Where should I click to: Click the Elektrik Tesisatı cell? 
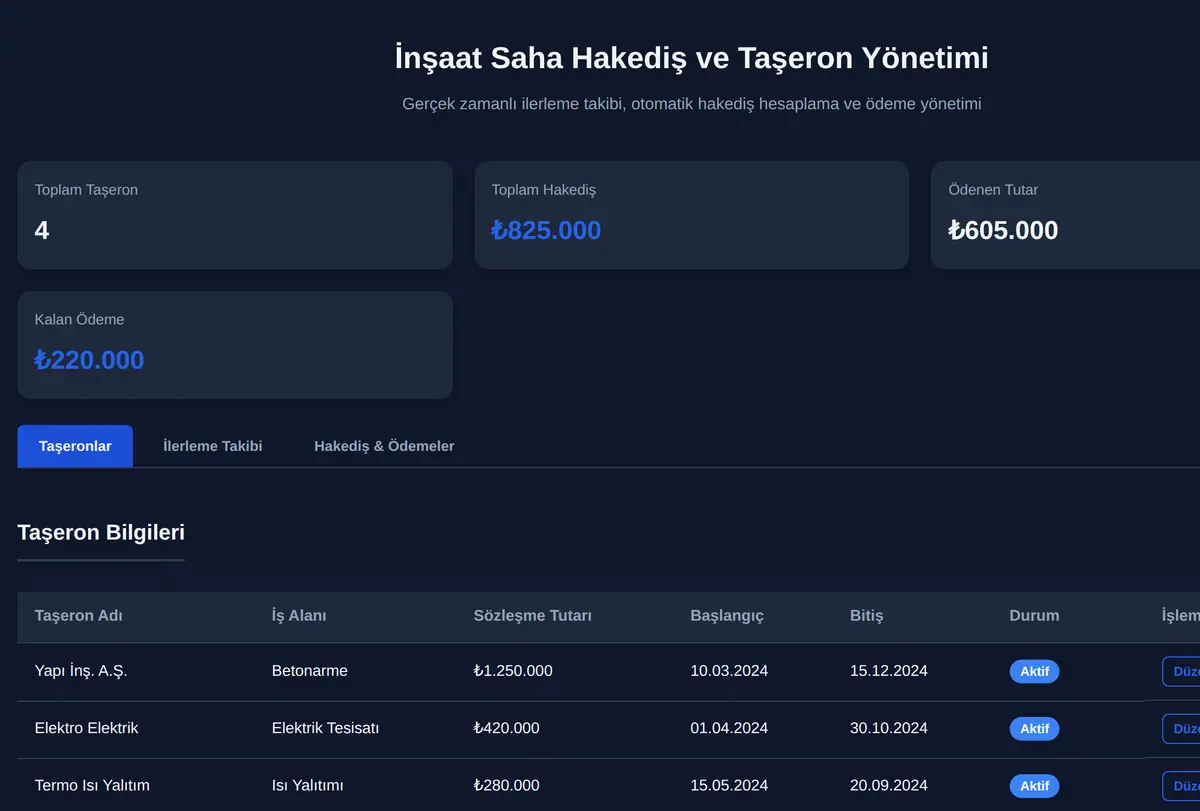325,729
